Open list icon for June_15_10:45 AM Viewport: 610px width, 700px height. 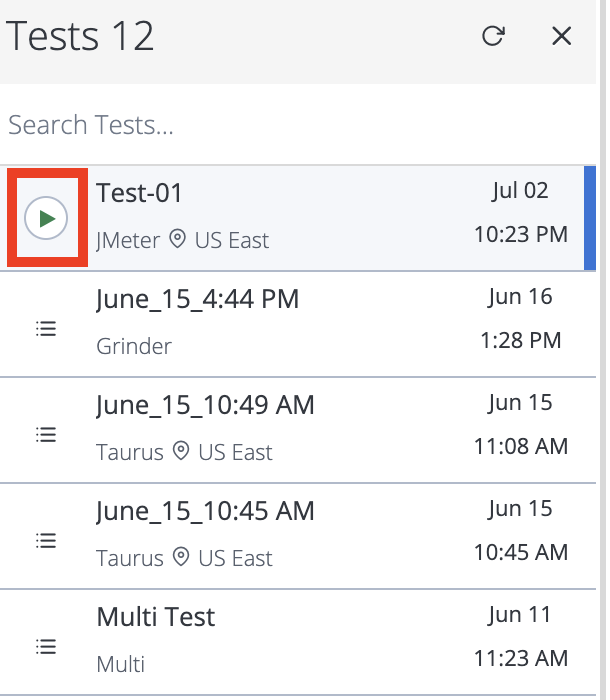point(46,541)
